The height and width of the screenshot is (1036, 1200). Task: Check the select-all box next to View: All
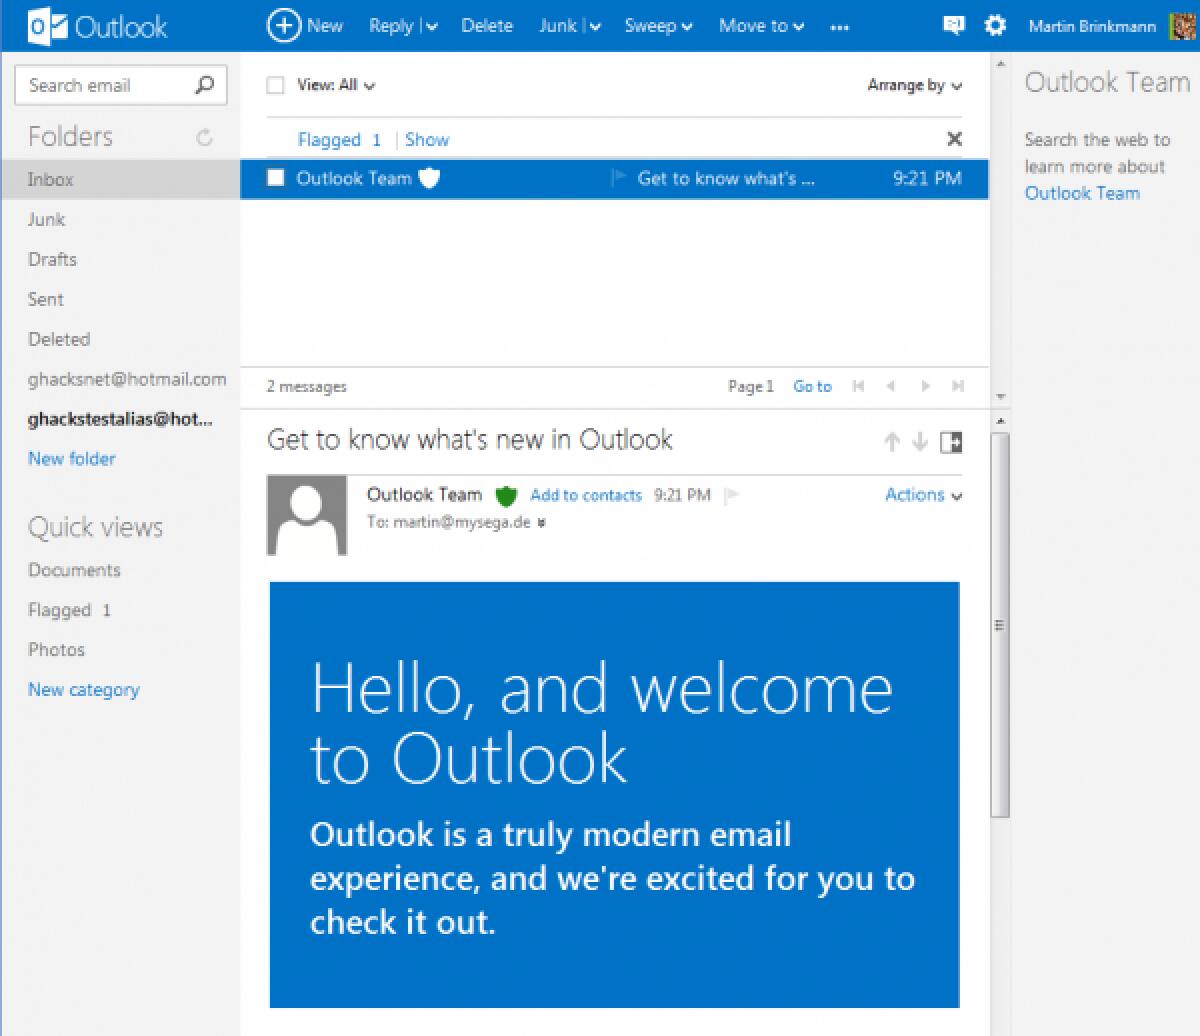coord(276,85)
